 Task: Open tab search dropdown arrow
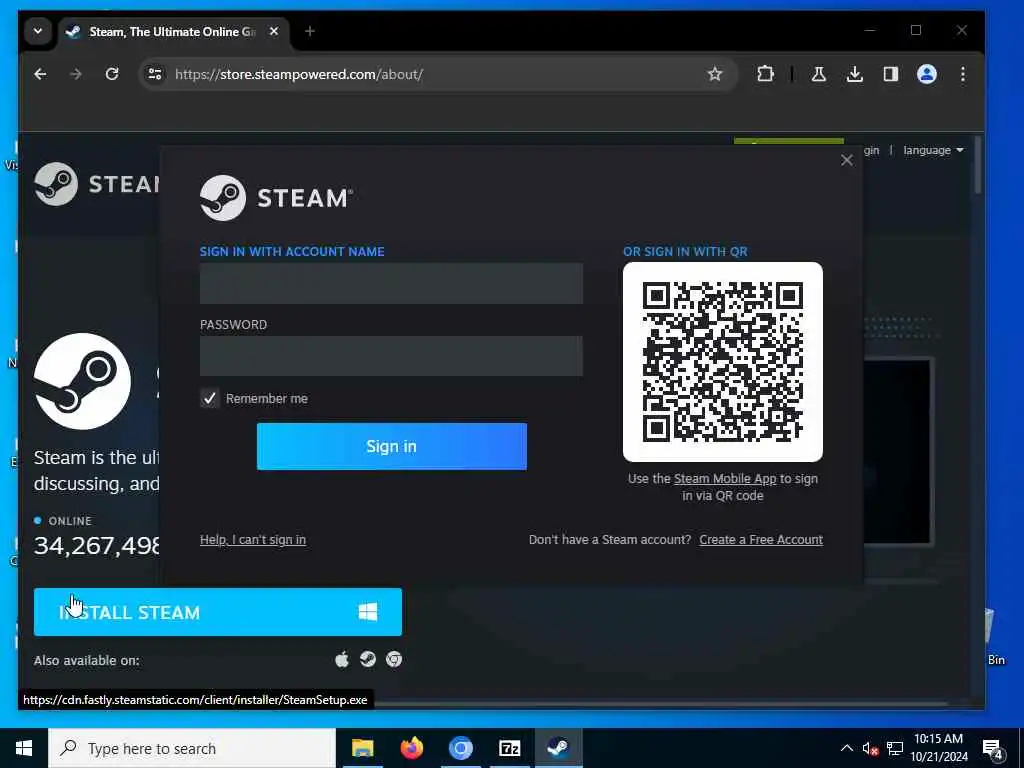(38, 31)
